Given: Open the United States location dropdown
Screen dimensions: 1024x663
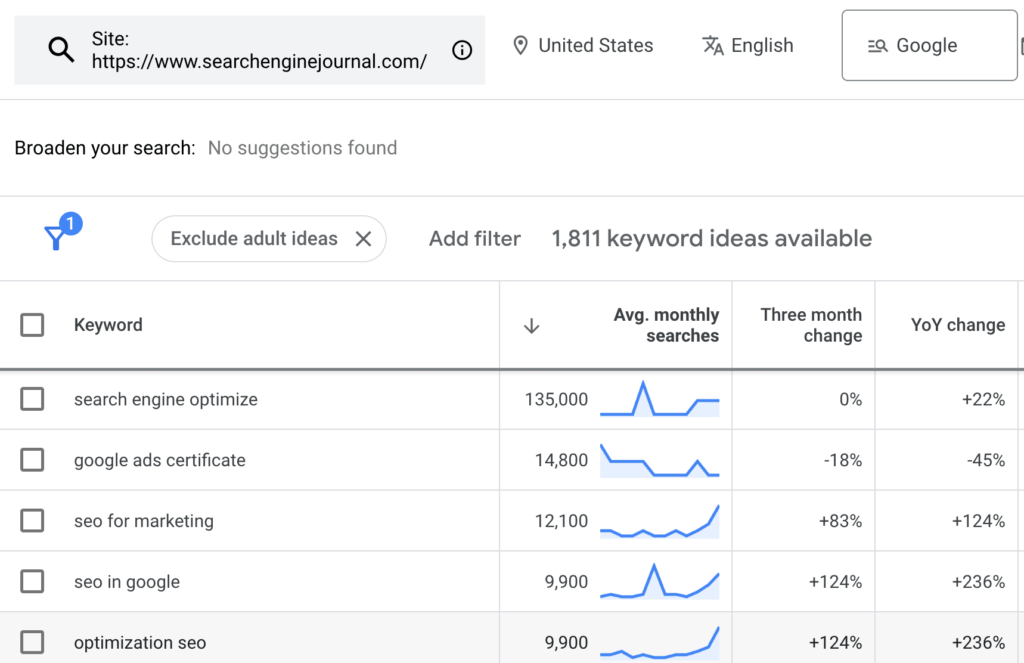Looking at the screenshot, I should tap(595, 45).
